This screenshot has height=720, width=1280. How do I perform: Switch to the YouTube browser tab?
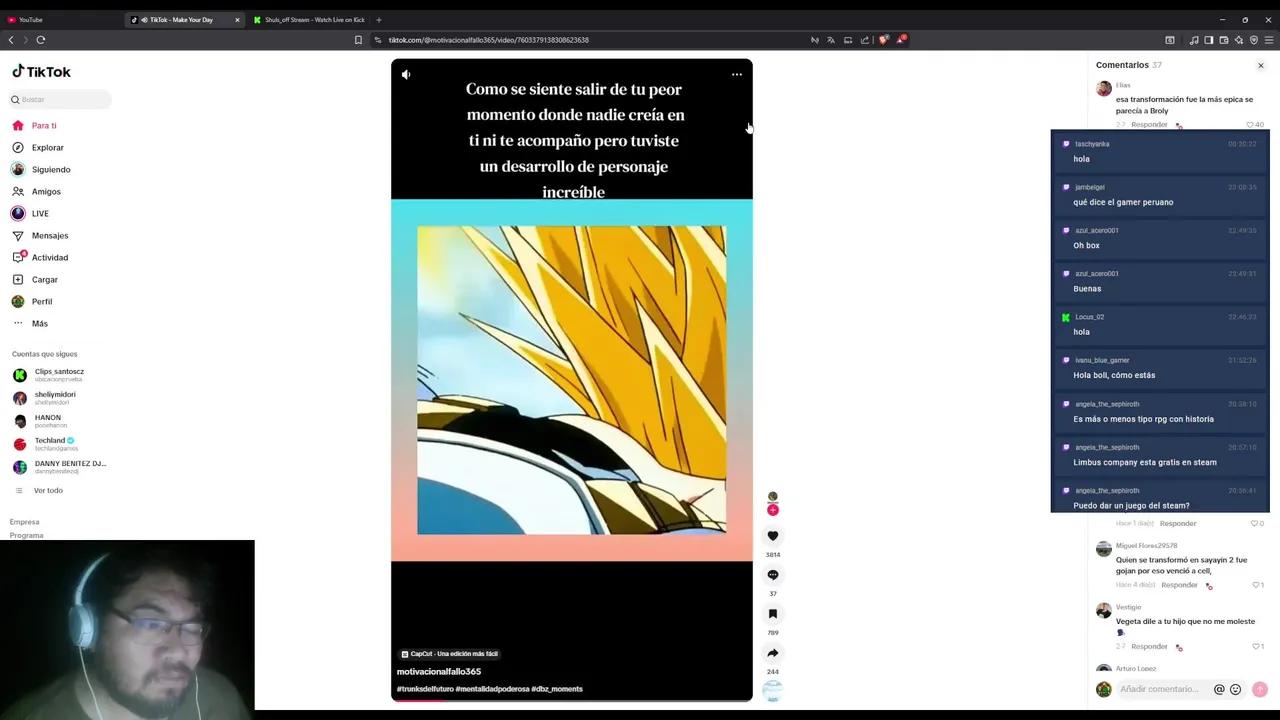pyautogui.click(x=60, y=20)
